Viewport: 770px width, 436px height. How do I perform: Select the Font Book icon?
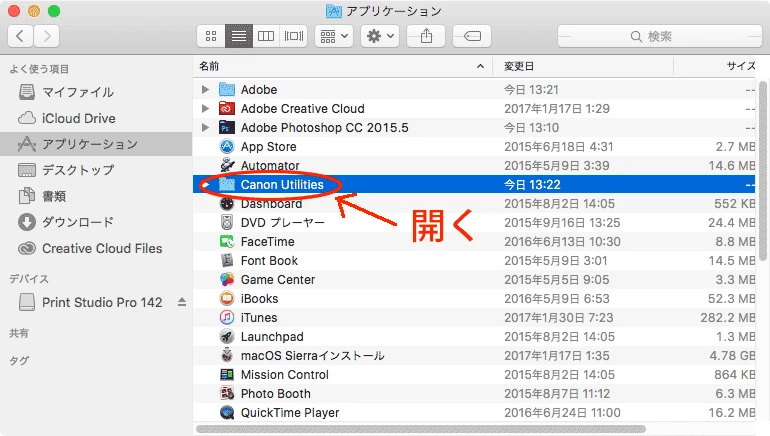227,260
